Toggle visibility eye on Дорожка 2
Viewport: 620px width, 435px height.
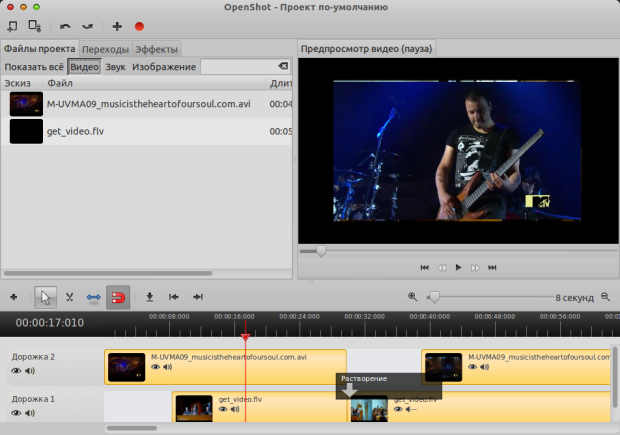16,371
